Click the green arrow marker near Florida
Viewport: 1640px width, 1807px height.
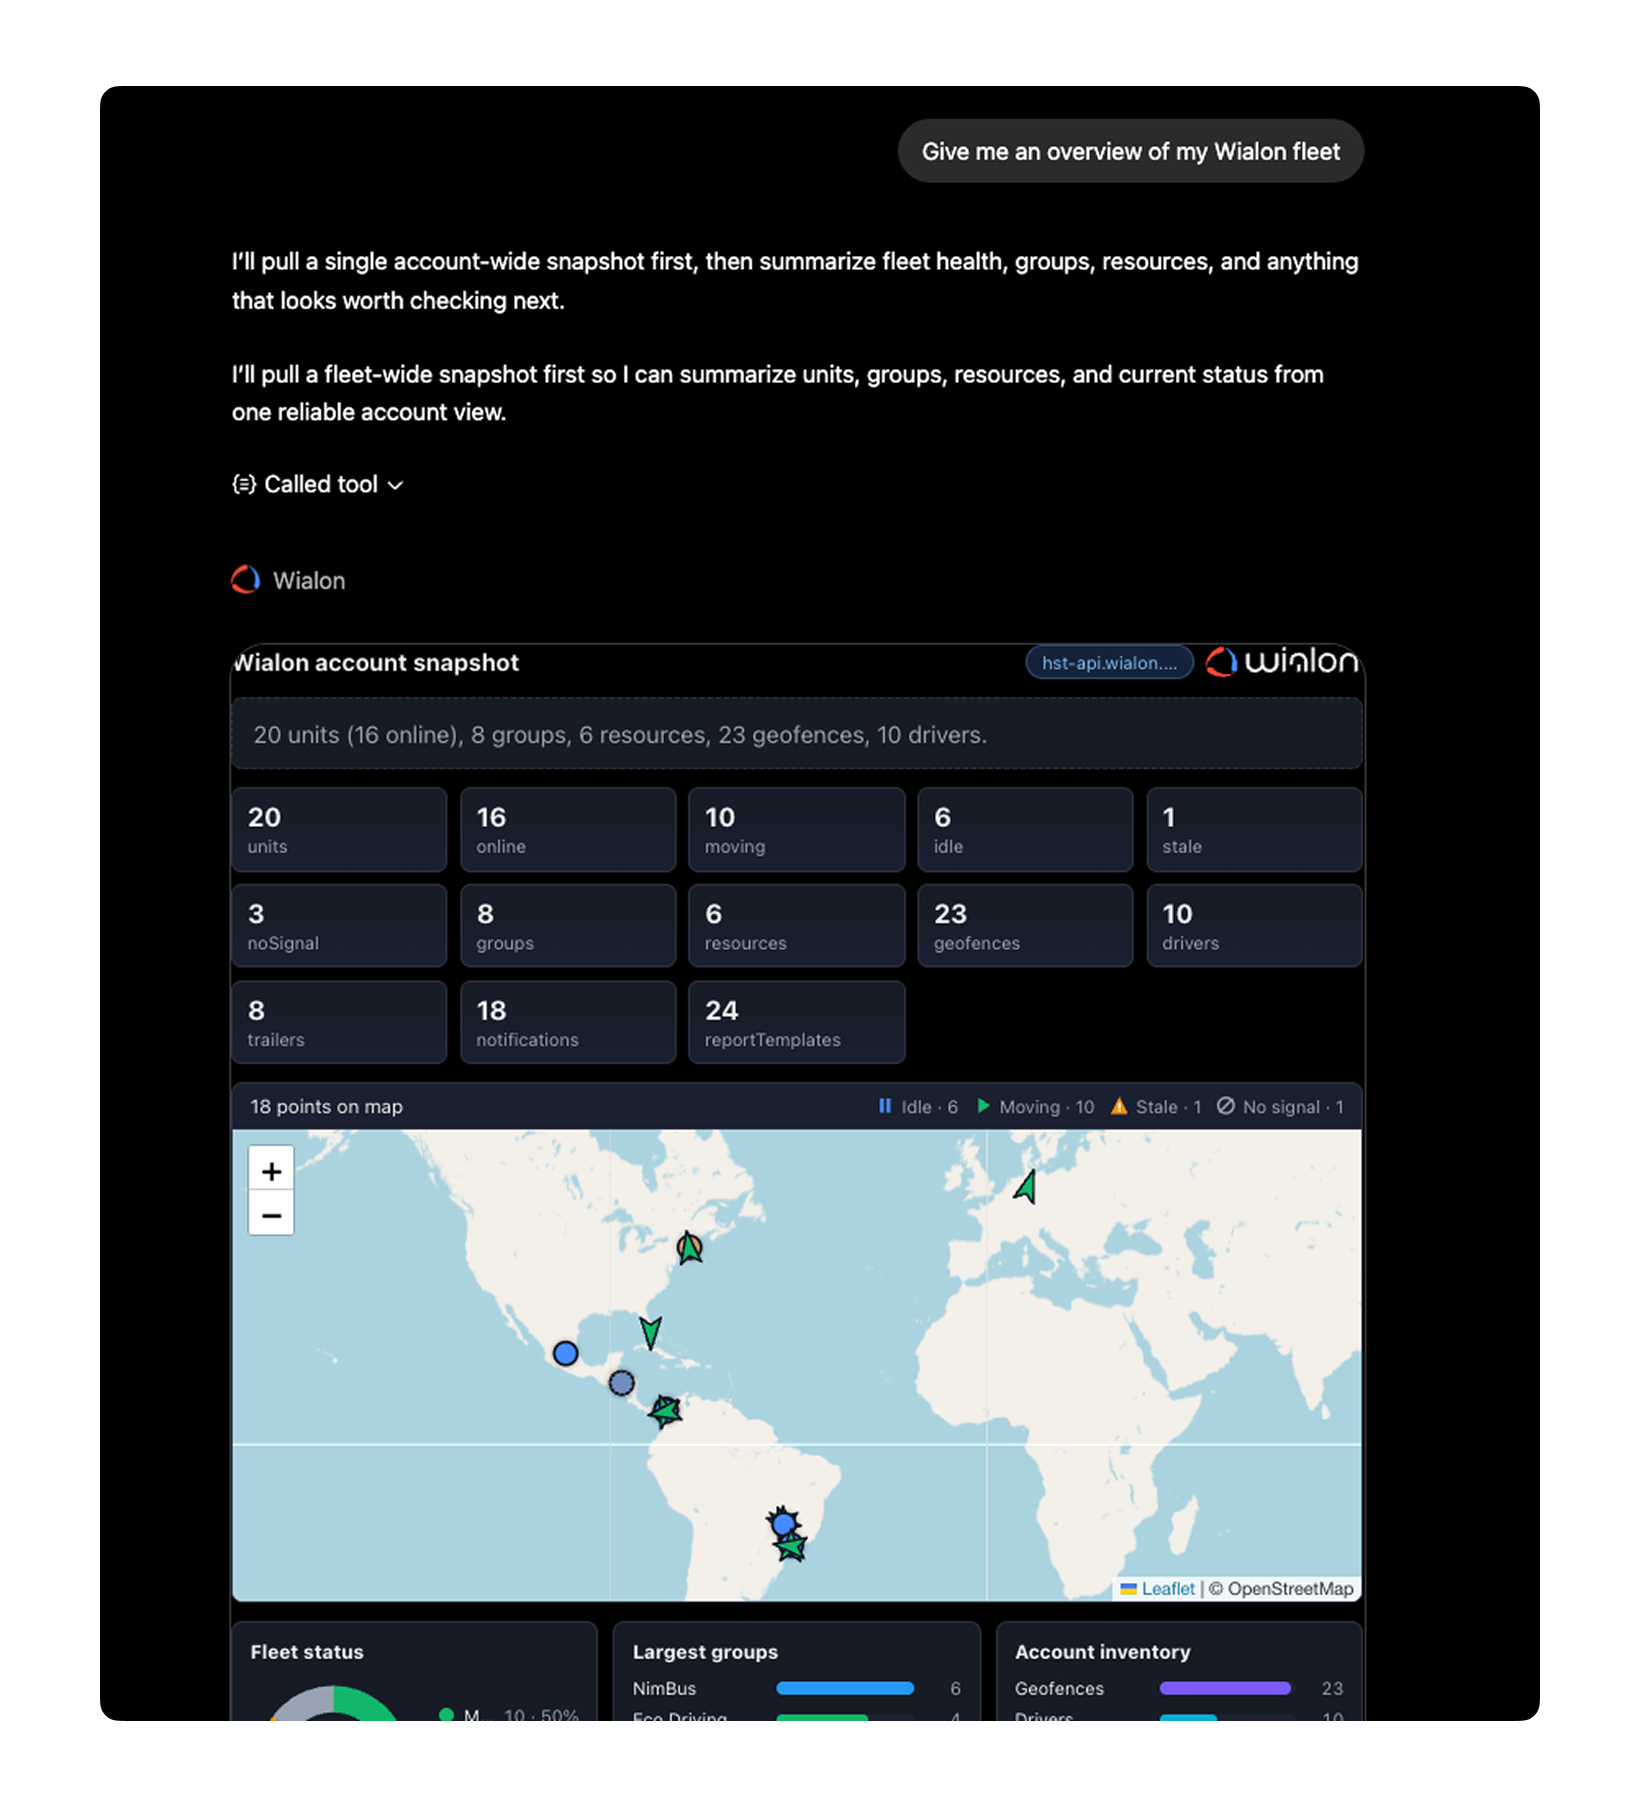[651, 1332]
